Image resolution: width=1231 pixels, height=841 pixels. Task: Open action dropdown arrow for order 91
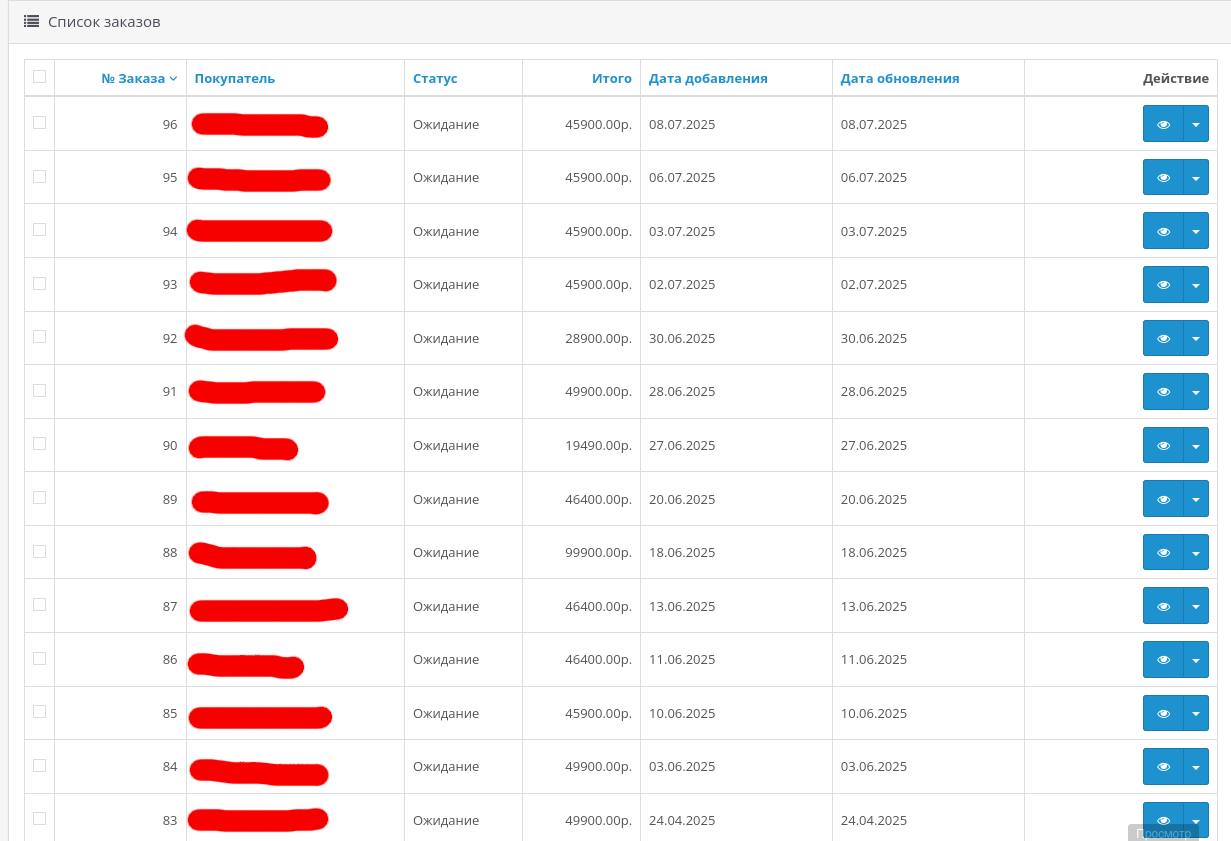1196,391
